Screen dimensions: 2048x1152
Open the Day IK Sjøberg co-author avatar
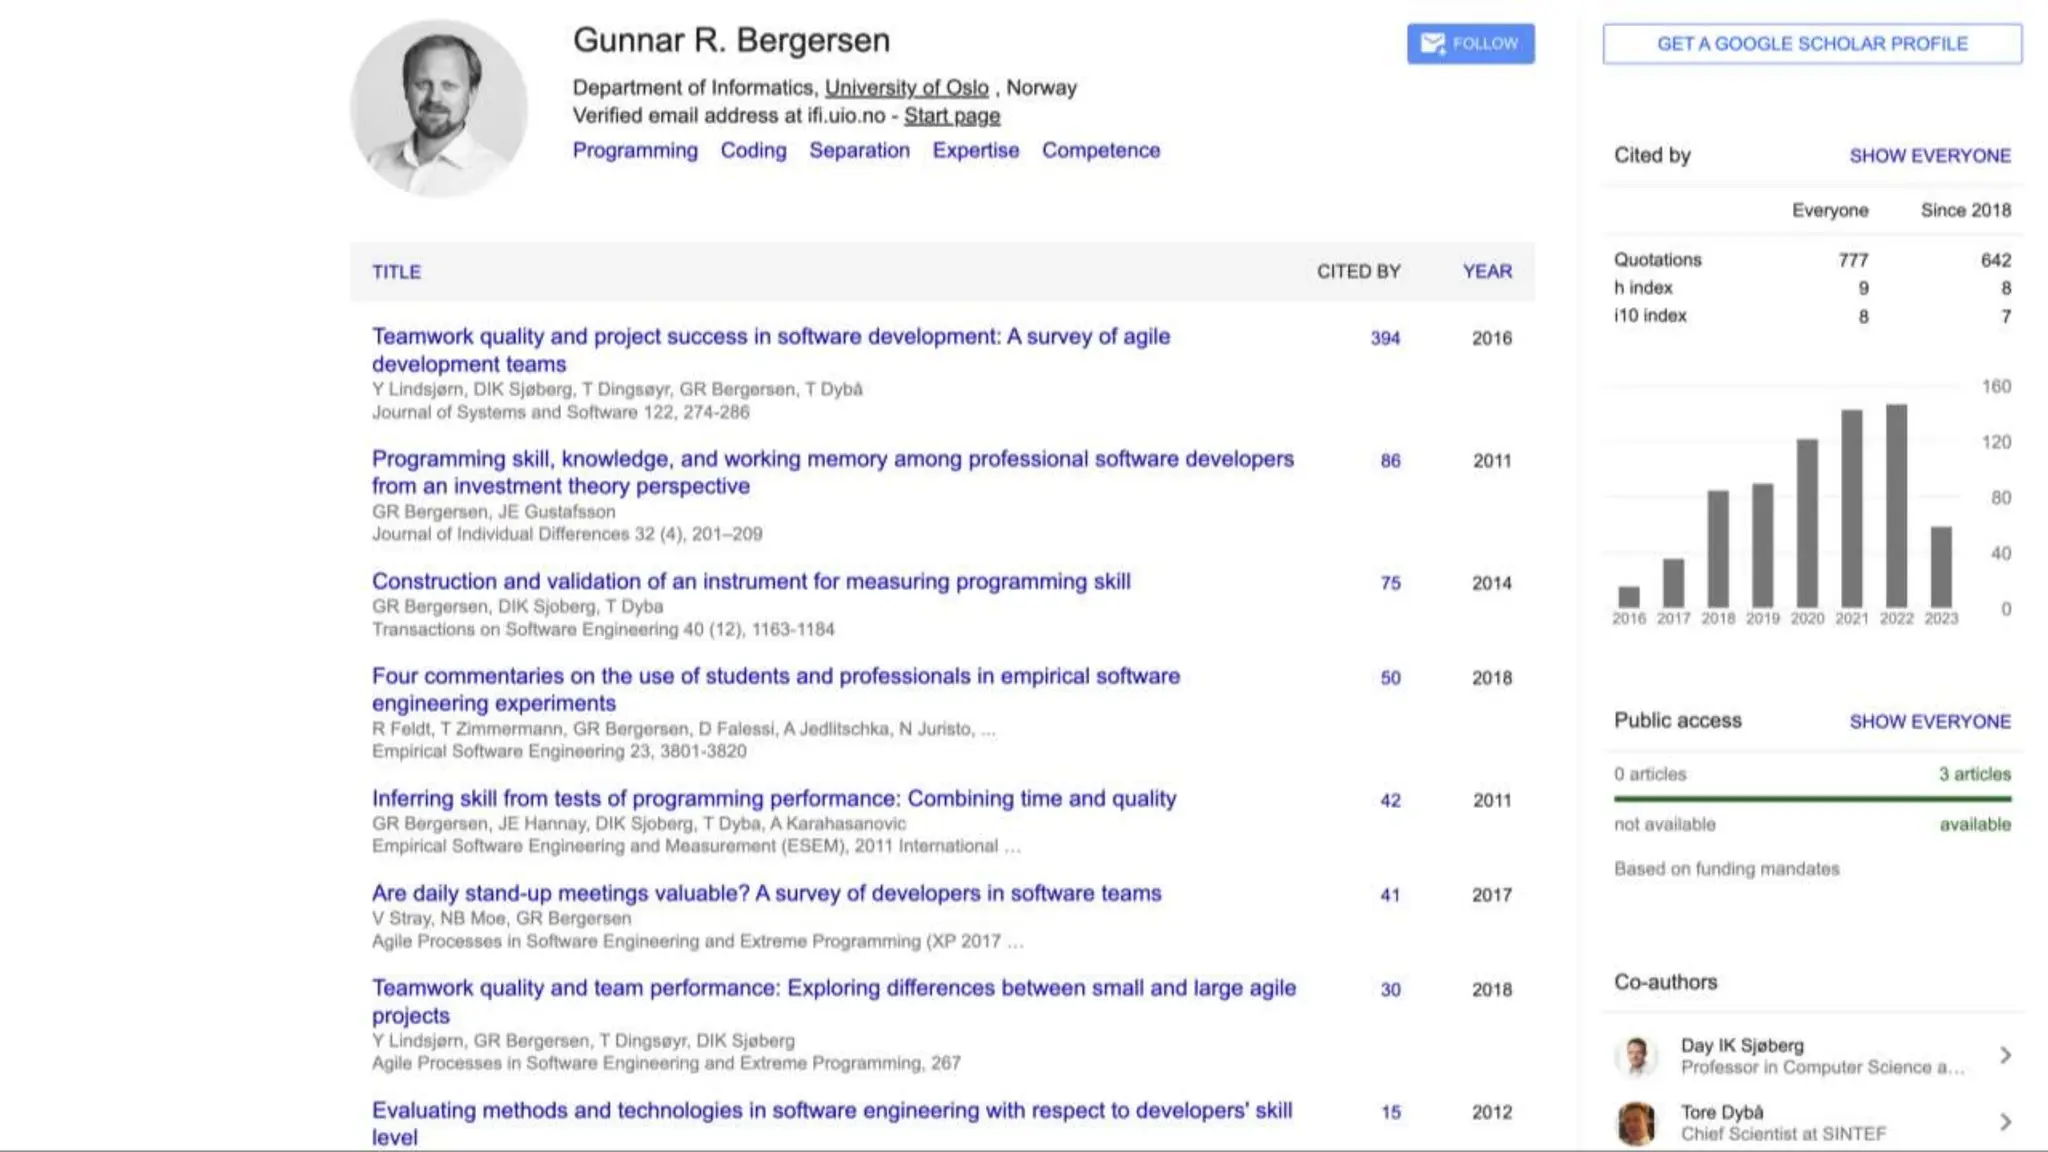1636,1056
